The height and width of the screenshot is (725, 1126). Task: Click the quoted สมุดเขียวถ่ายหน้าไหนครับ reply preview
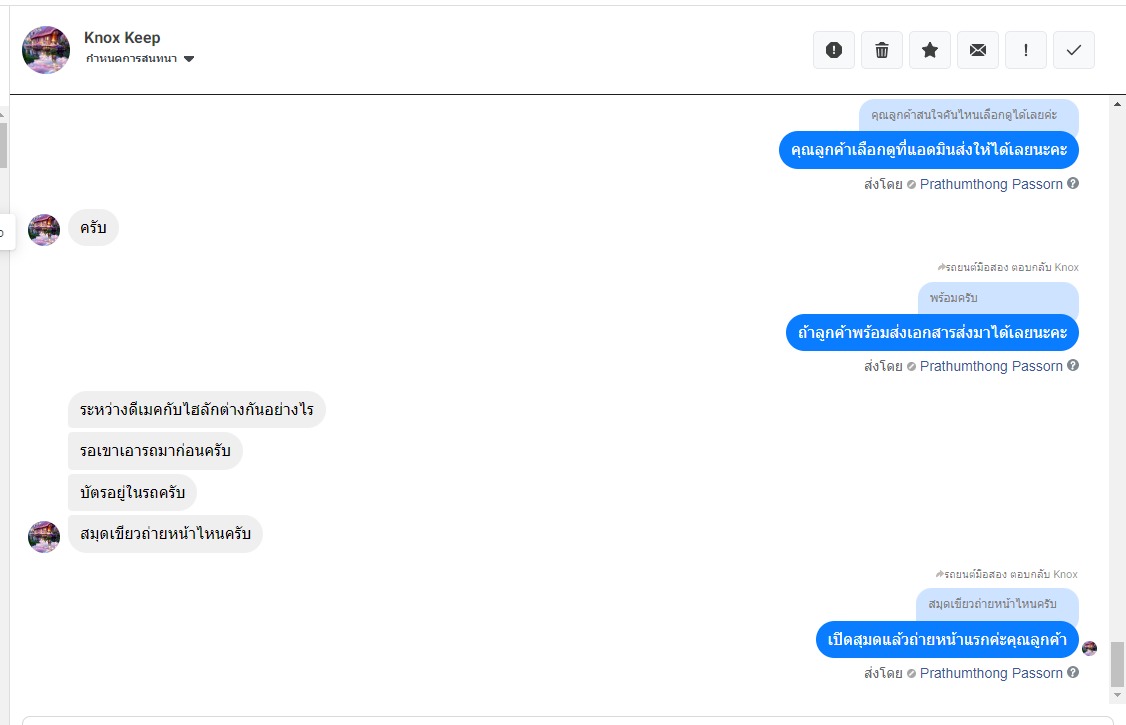996,604
